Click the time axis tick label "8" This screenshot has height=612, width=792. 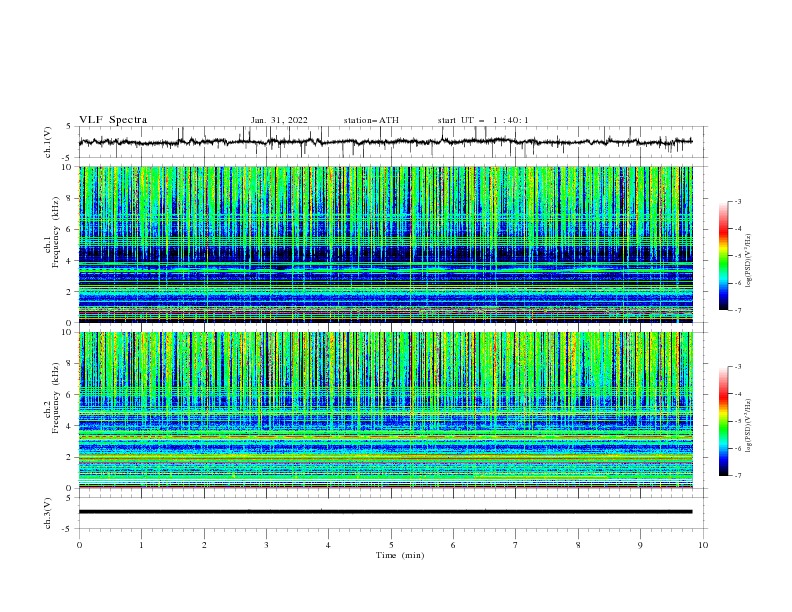click(x=578, y=545)
